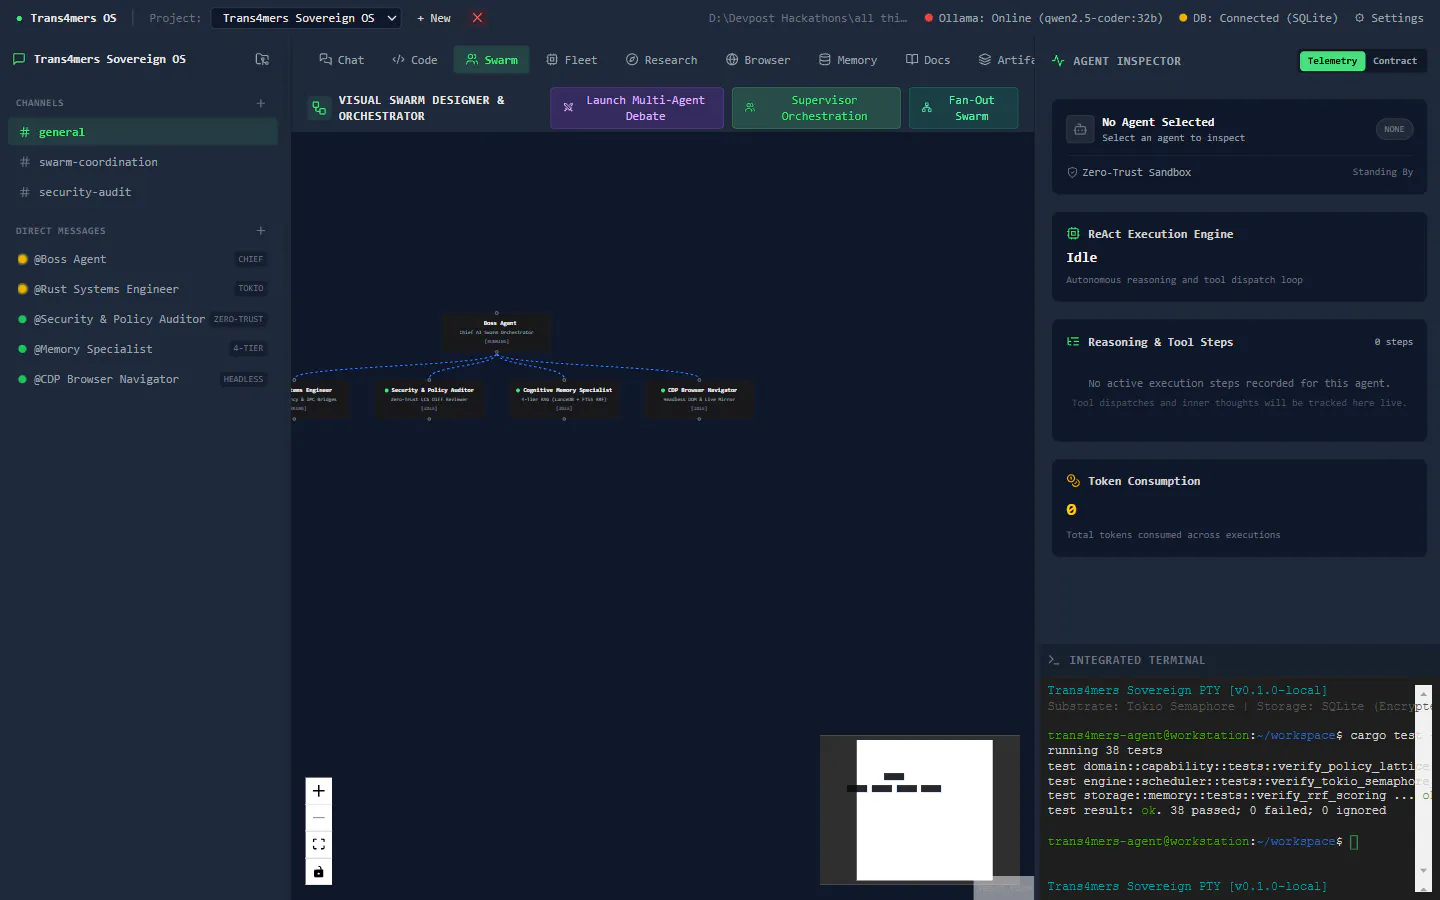Run the Fan-Out Swarm

click(963, 108)
